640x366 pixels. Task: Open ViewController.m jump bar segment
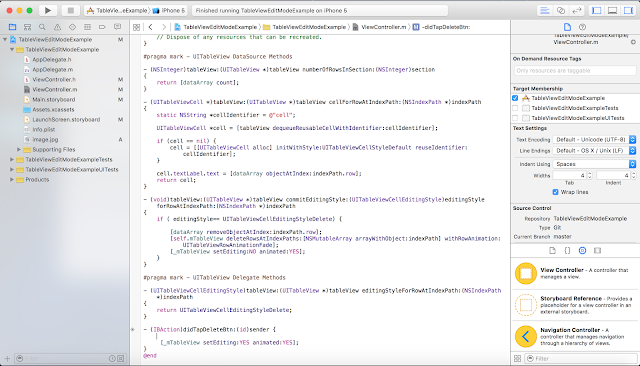[379, 27]
